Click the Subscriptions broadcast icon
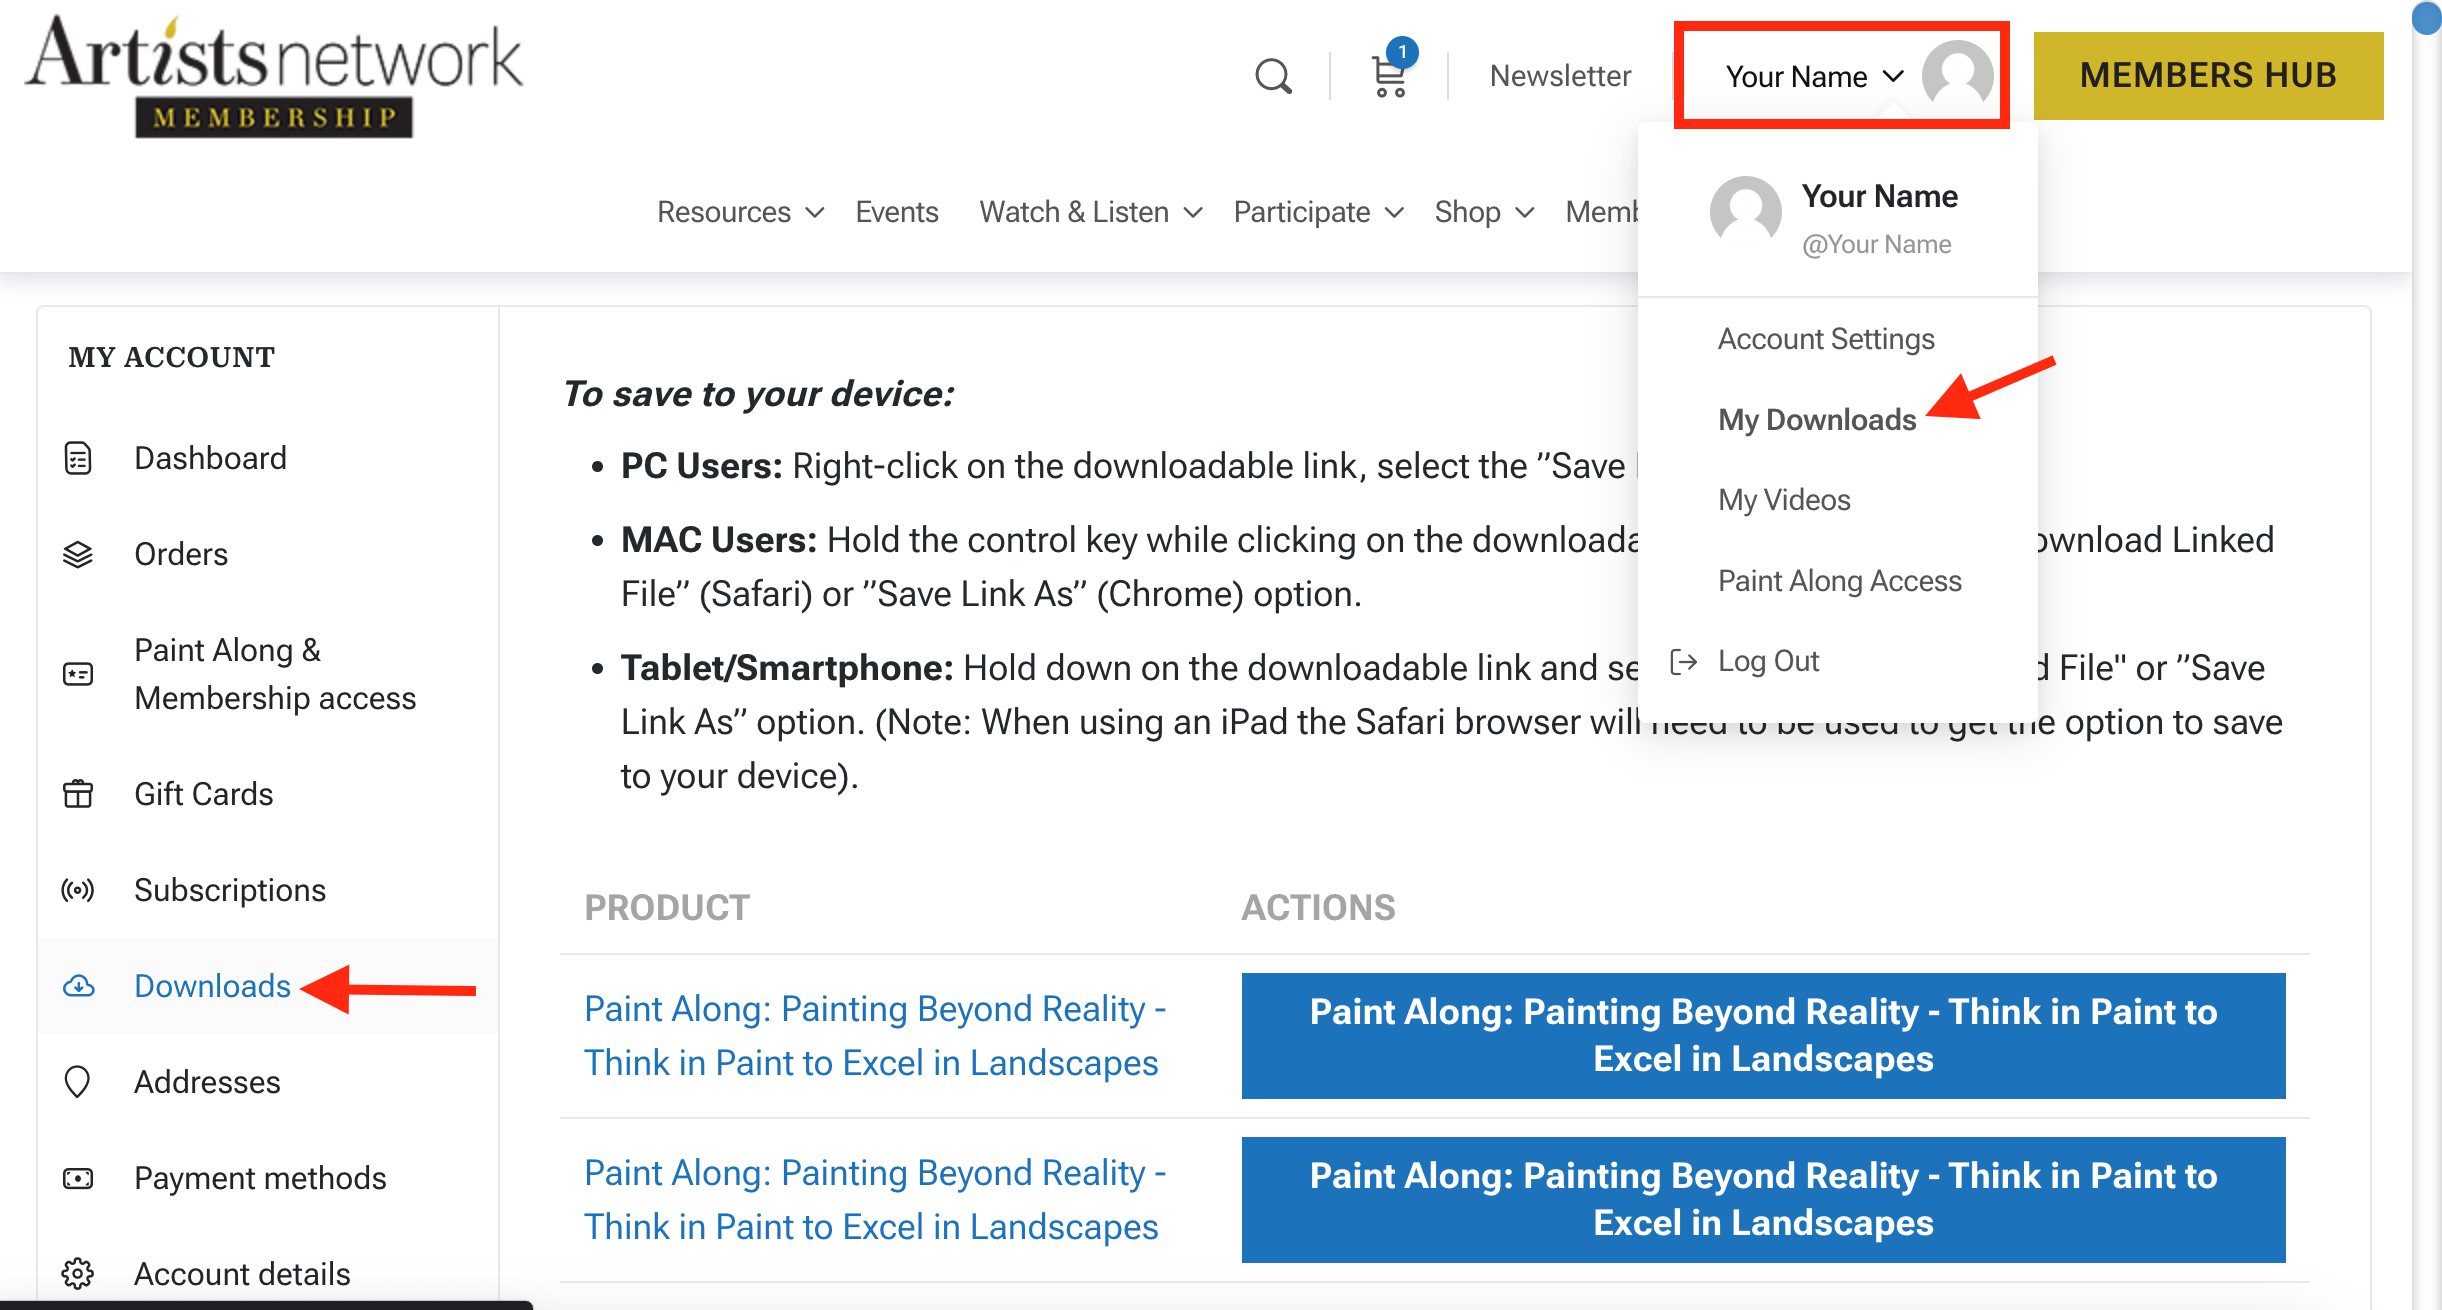Screen dimensions: 2442x1310 [x=77, y=889]
